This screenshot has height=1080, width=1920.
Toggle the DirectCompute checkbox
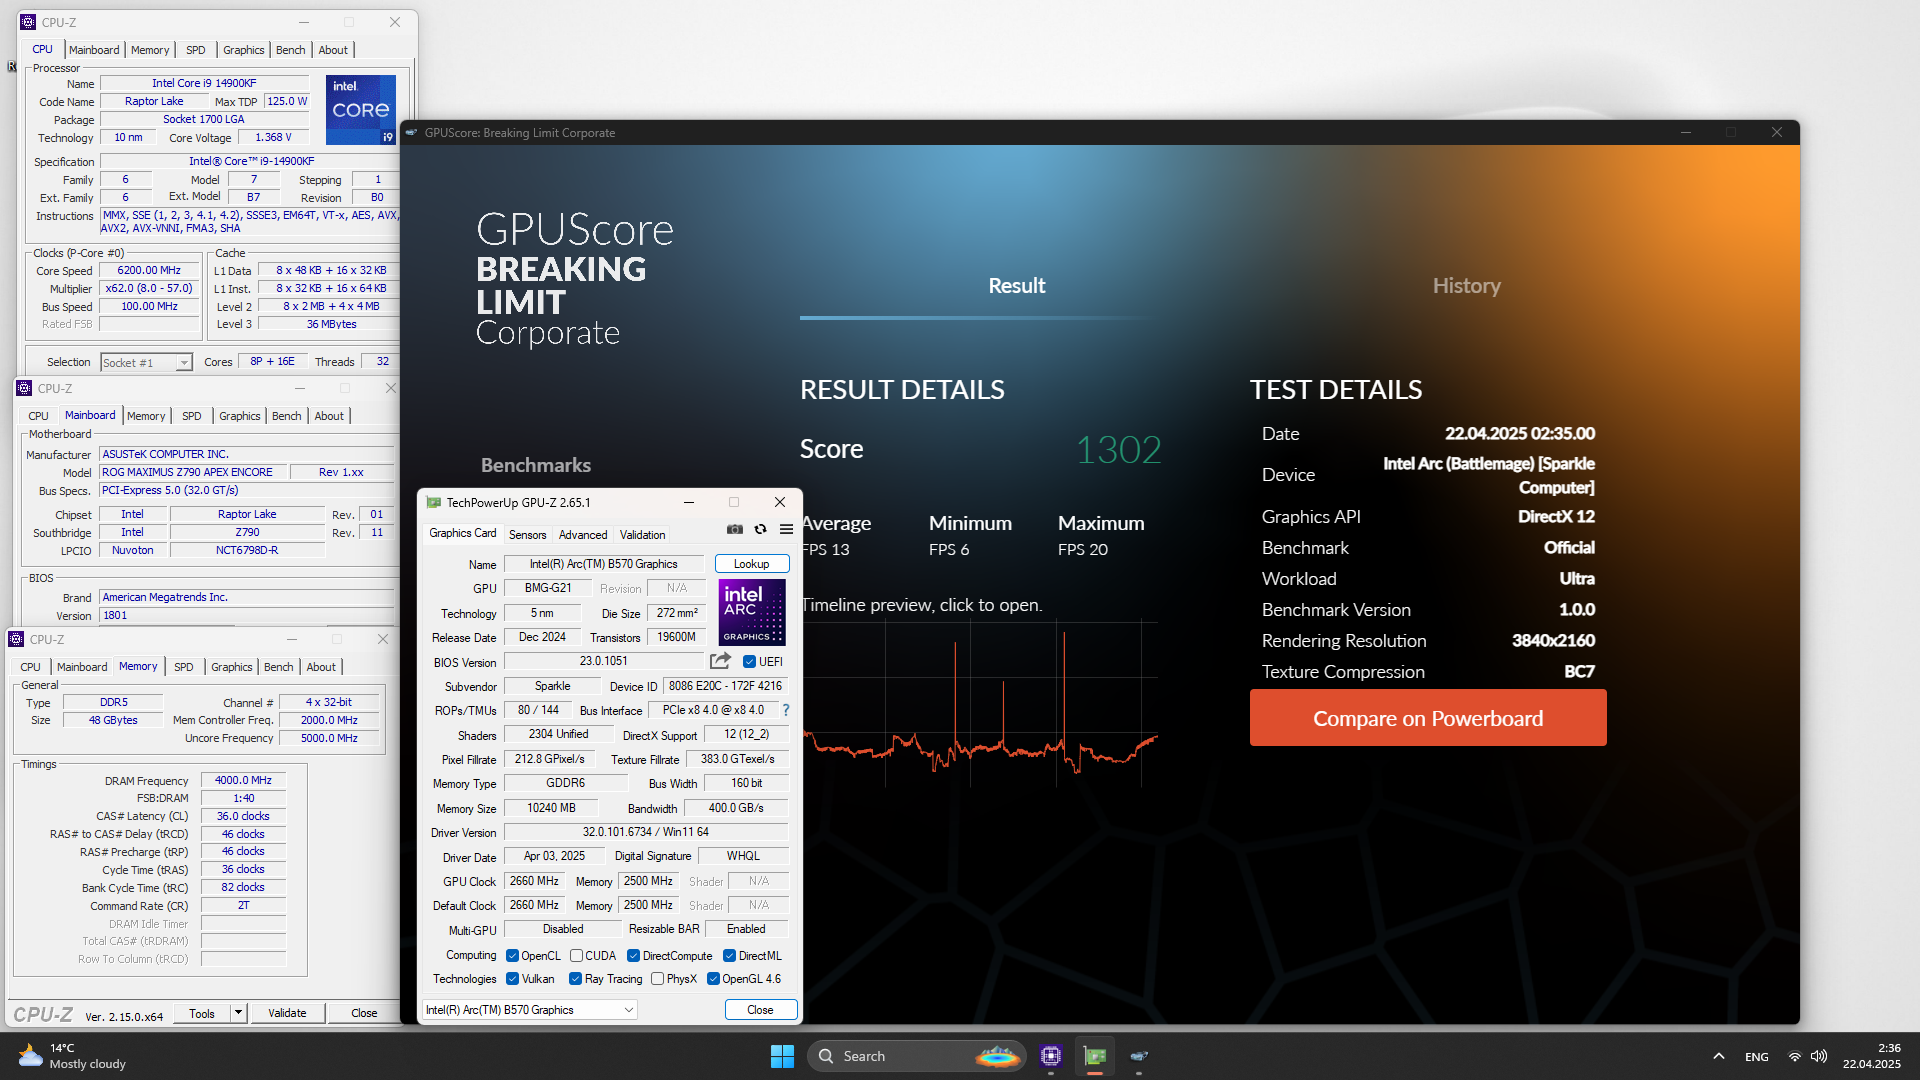(x=633, y=956)
